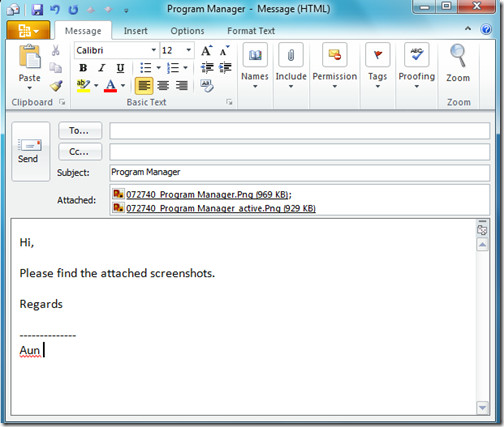Open the 072740_Program Manager_active.Png attachment

pyautogui.click(x=221, y=208)
